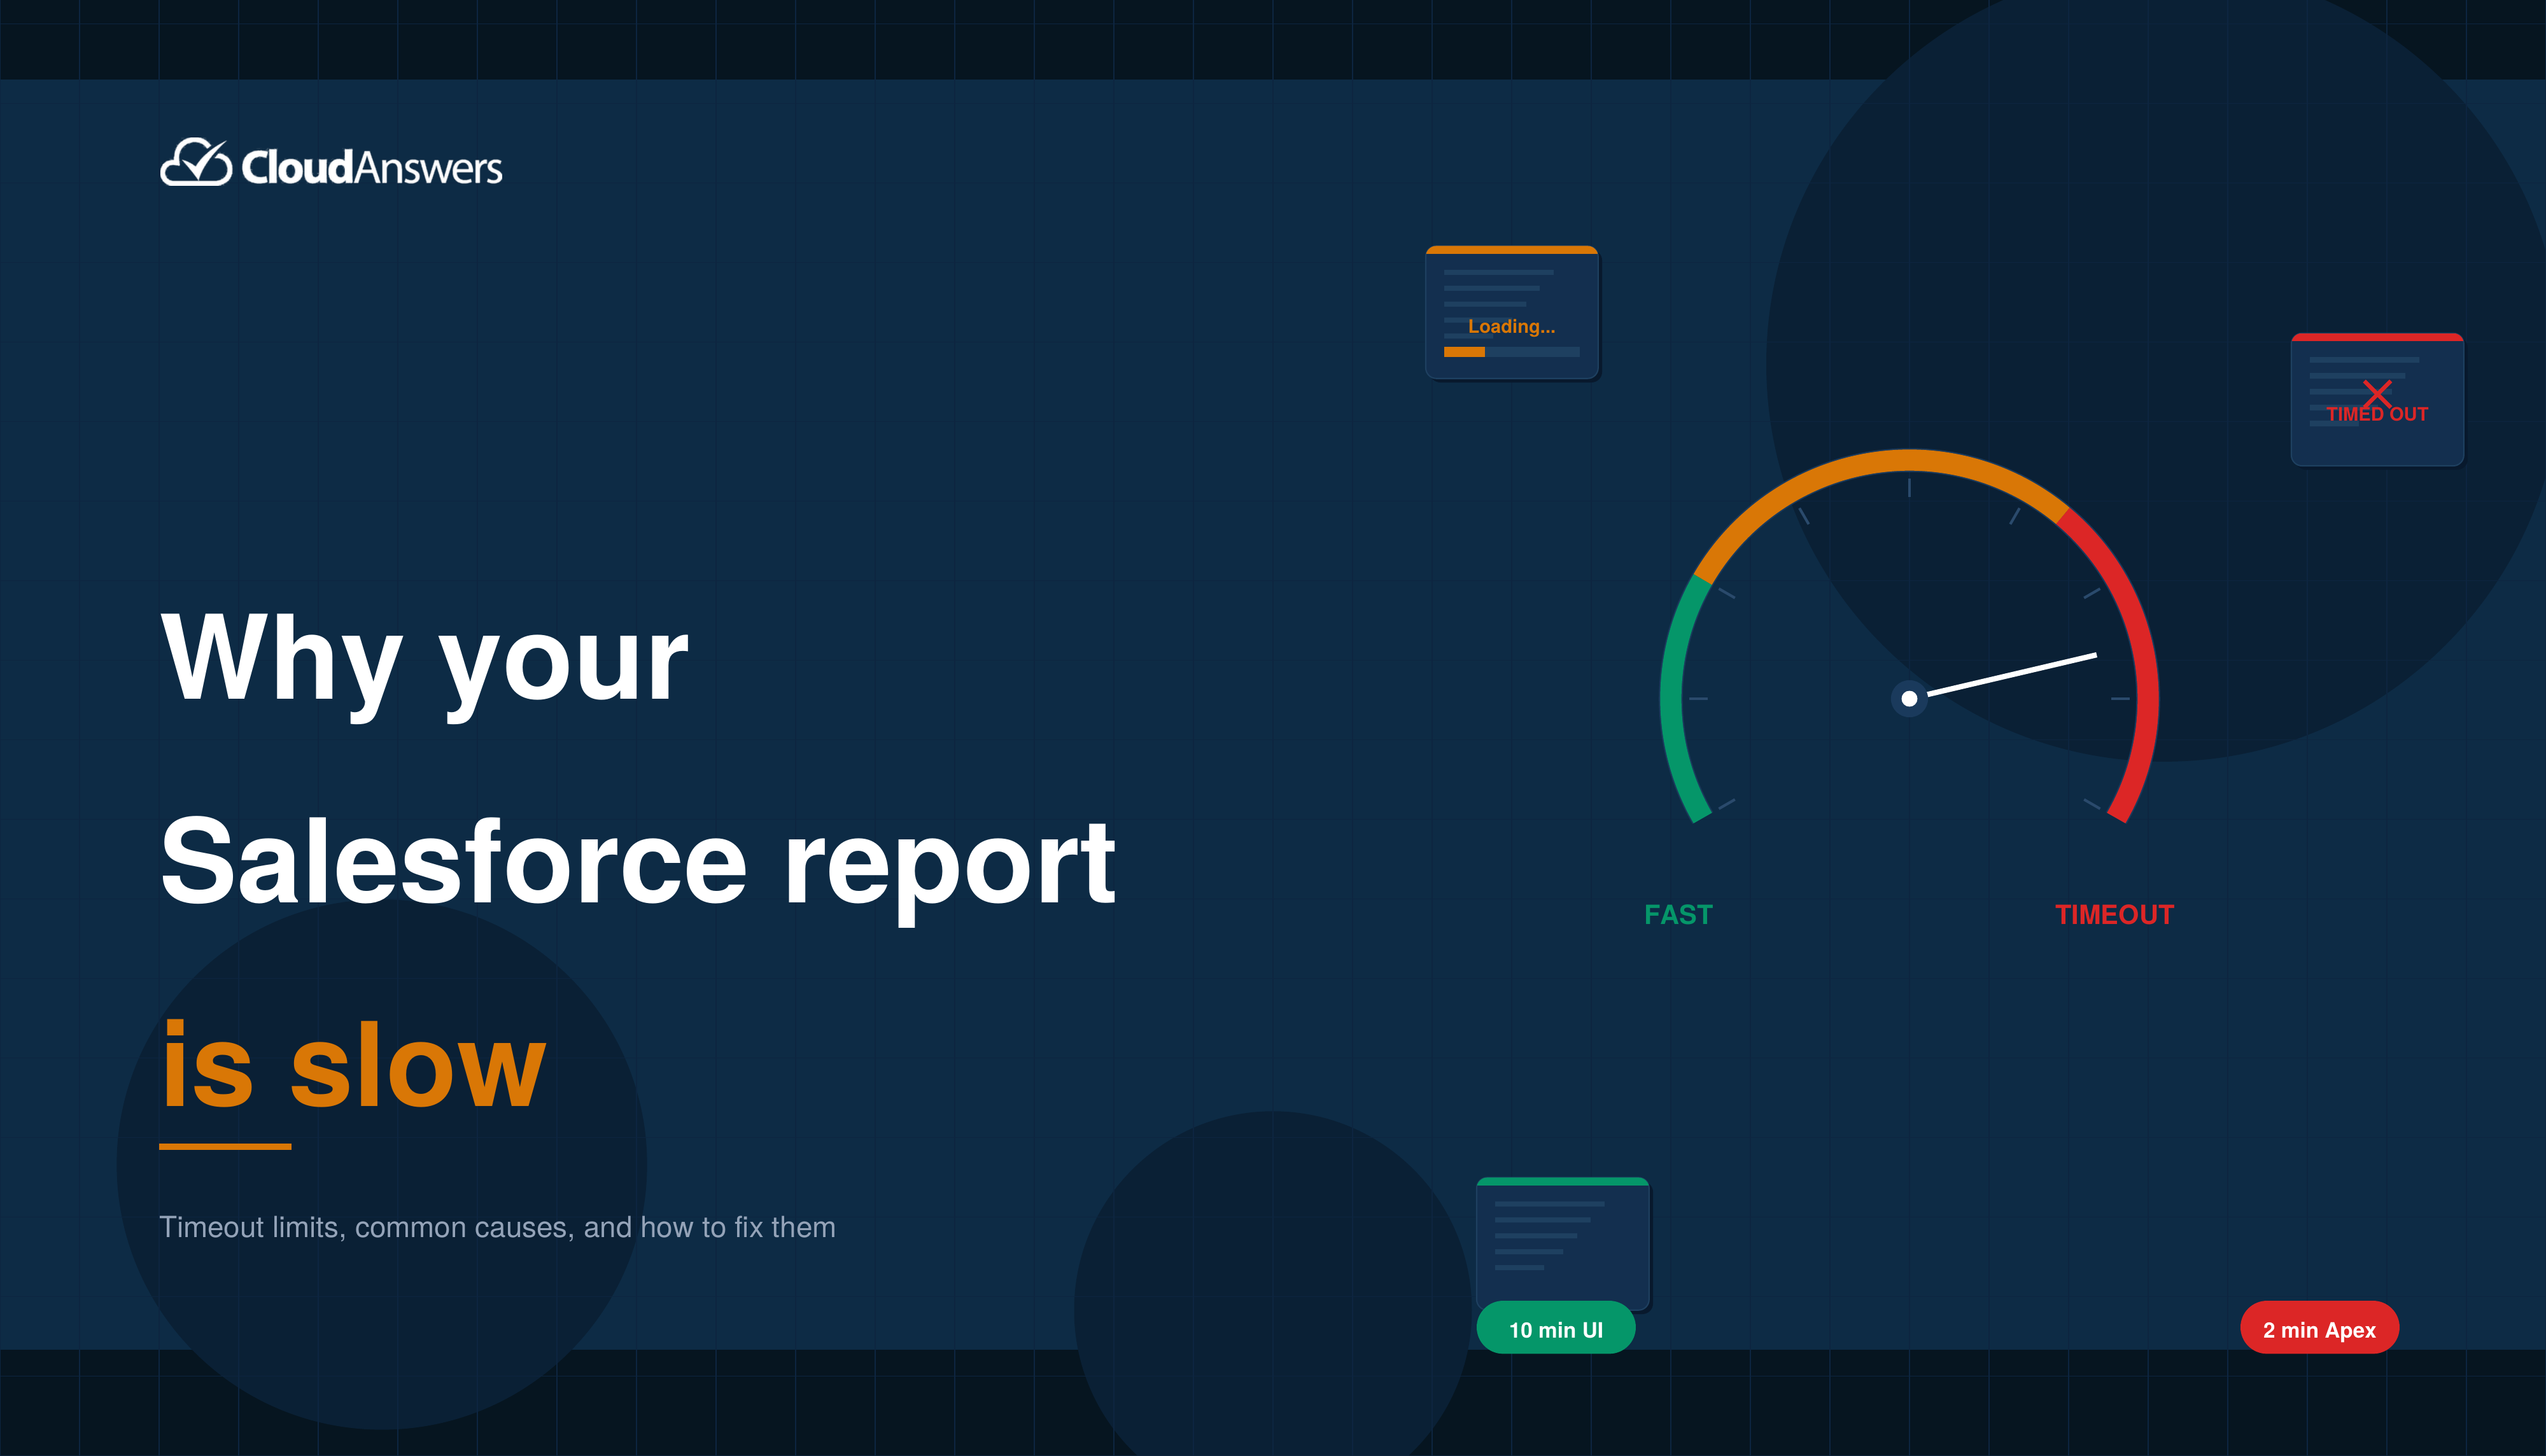Click the CloudAnswers cloud checkmark logo icon
Screen dimensions: 2546x1456
point(196,163)
